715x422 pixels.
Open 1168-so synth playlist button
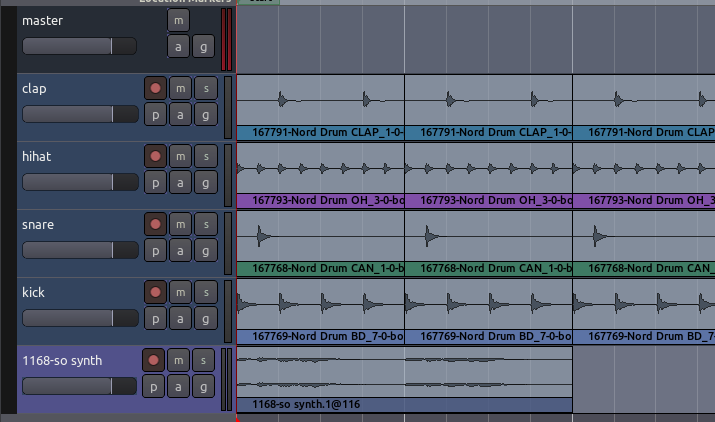[153, 387]
